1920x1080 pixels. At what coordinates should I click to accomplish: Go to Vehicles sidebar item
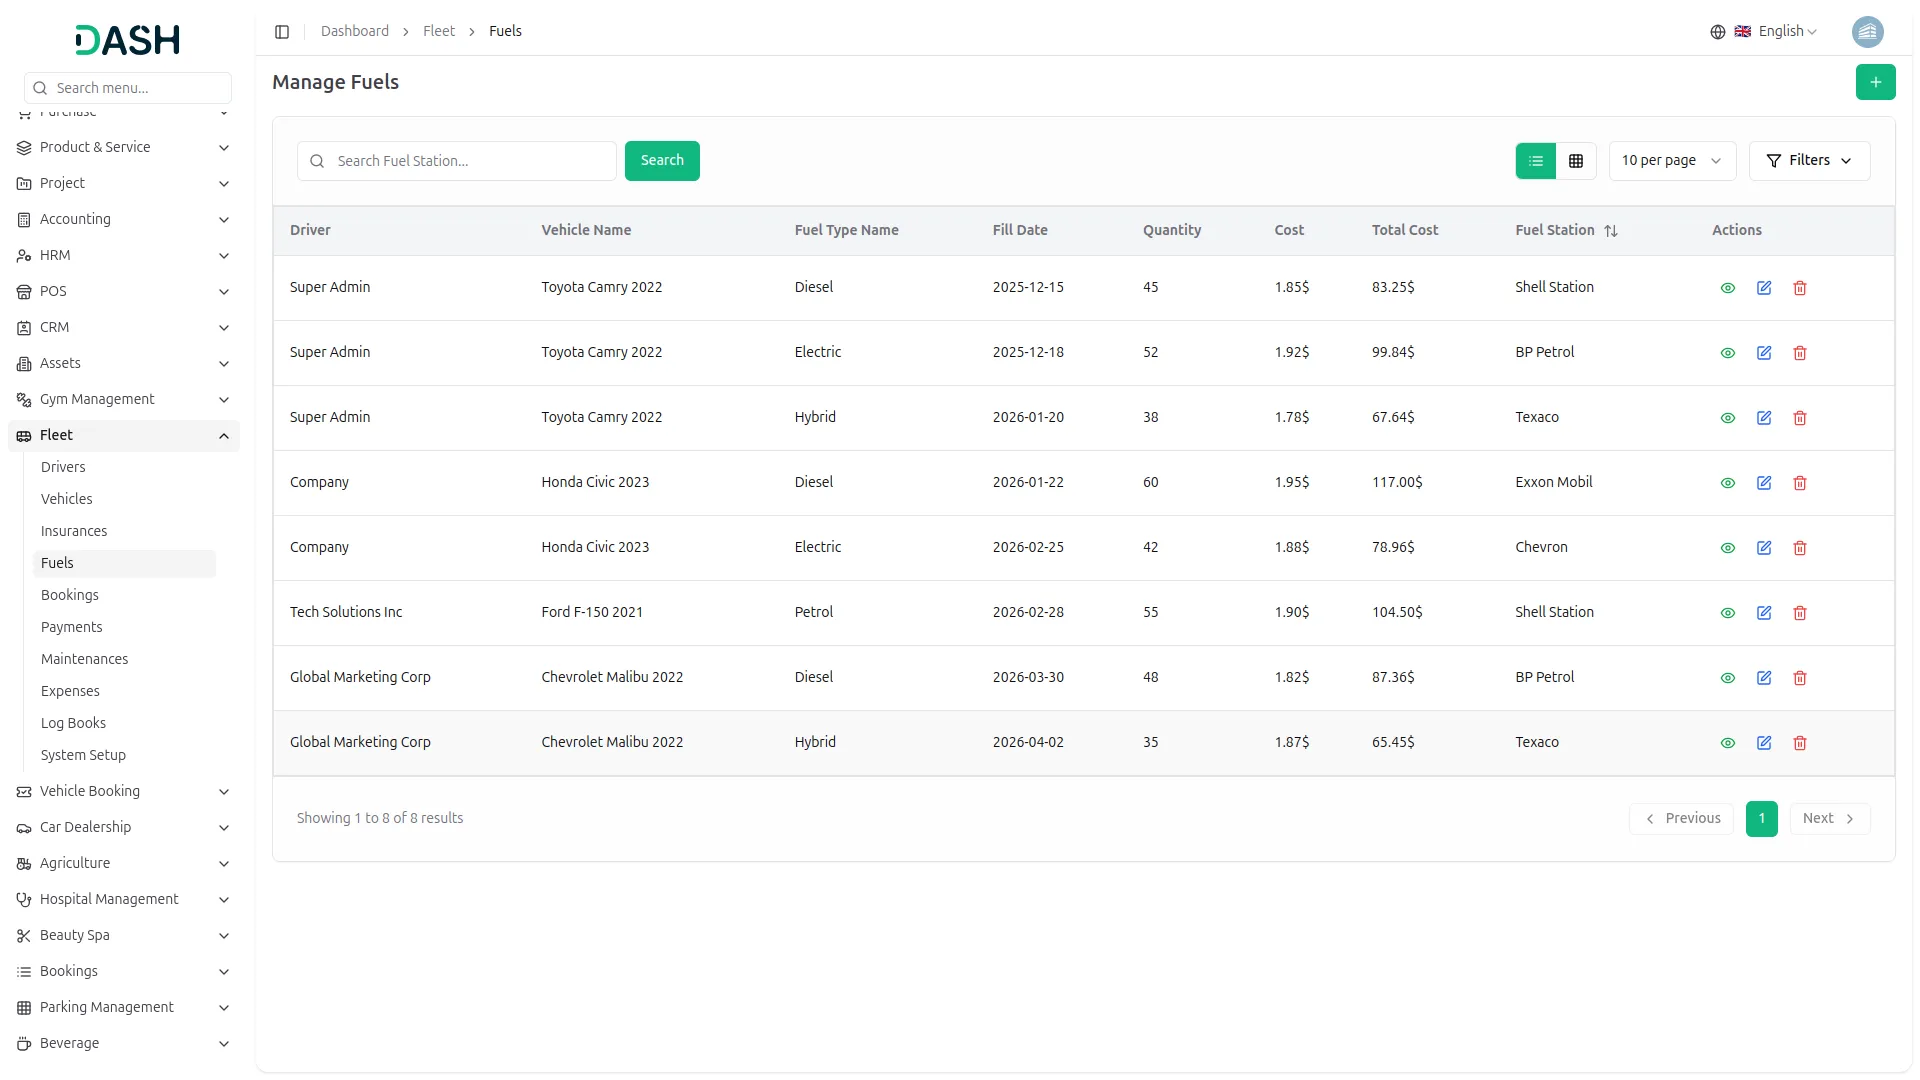click(66, 499)
